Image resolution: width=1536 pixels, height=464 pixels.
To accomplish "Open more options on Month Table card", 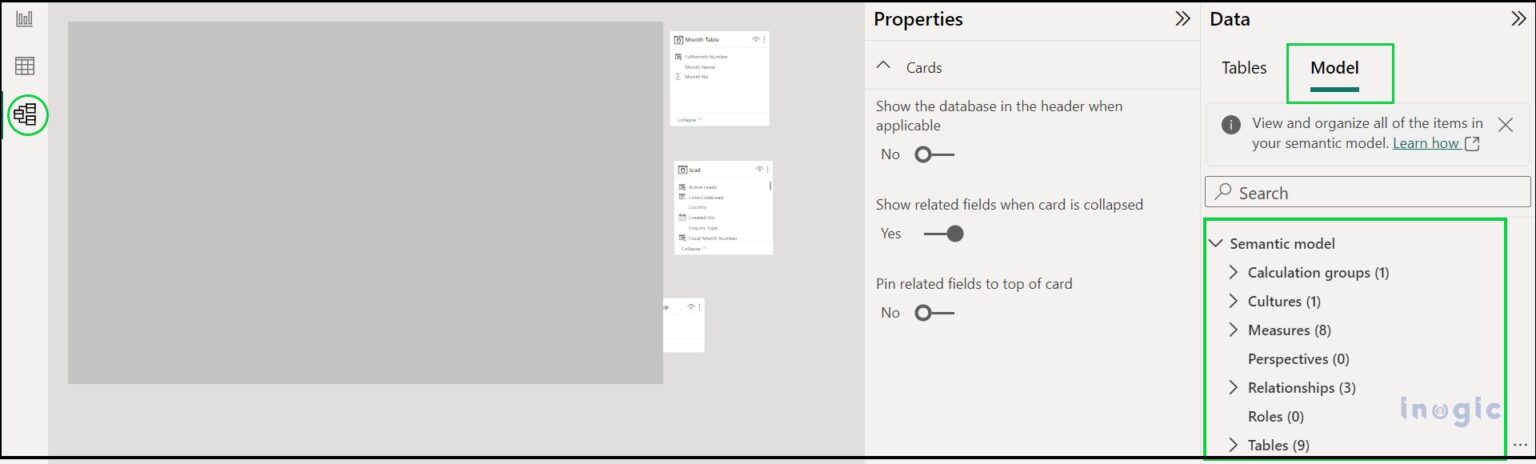I will coord(765,39).
